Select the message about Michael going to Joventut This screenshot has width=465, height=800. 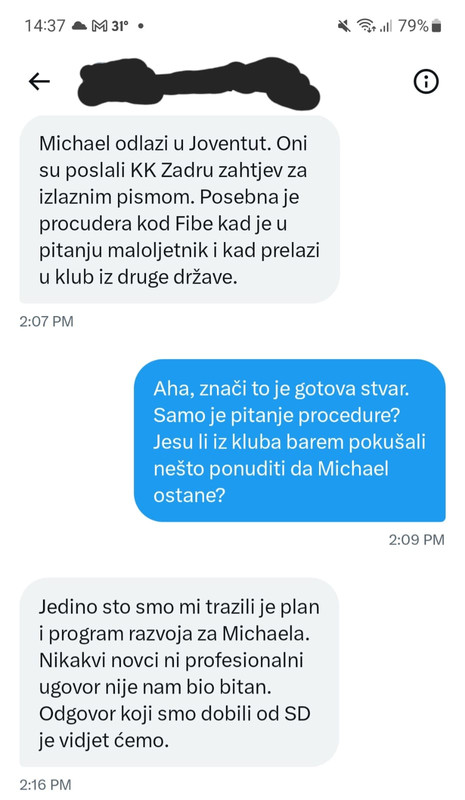[x=179, y=210]
